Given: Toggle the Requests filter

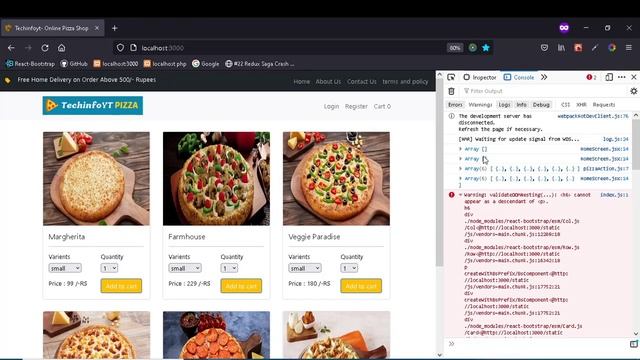Looking at the screenshot, I should pyautogui.click(x=604, y=105).
